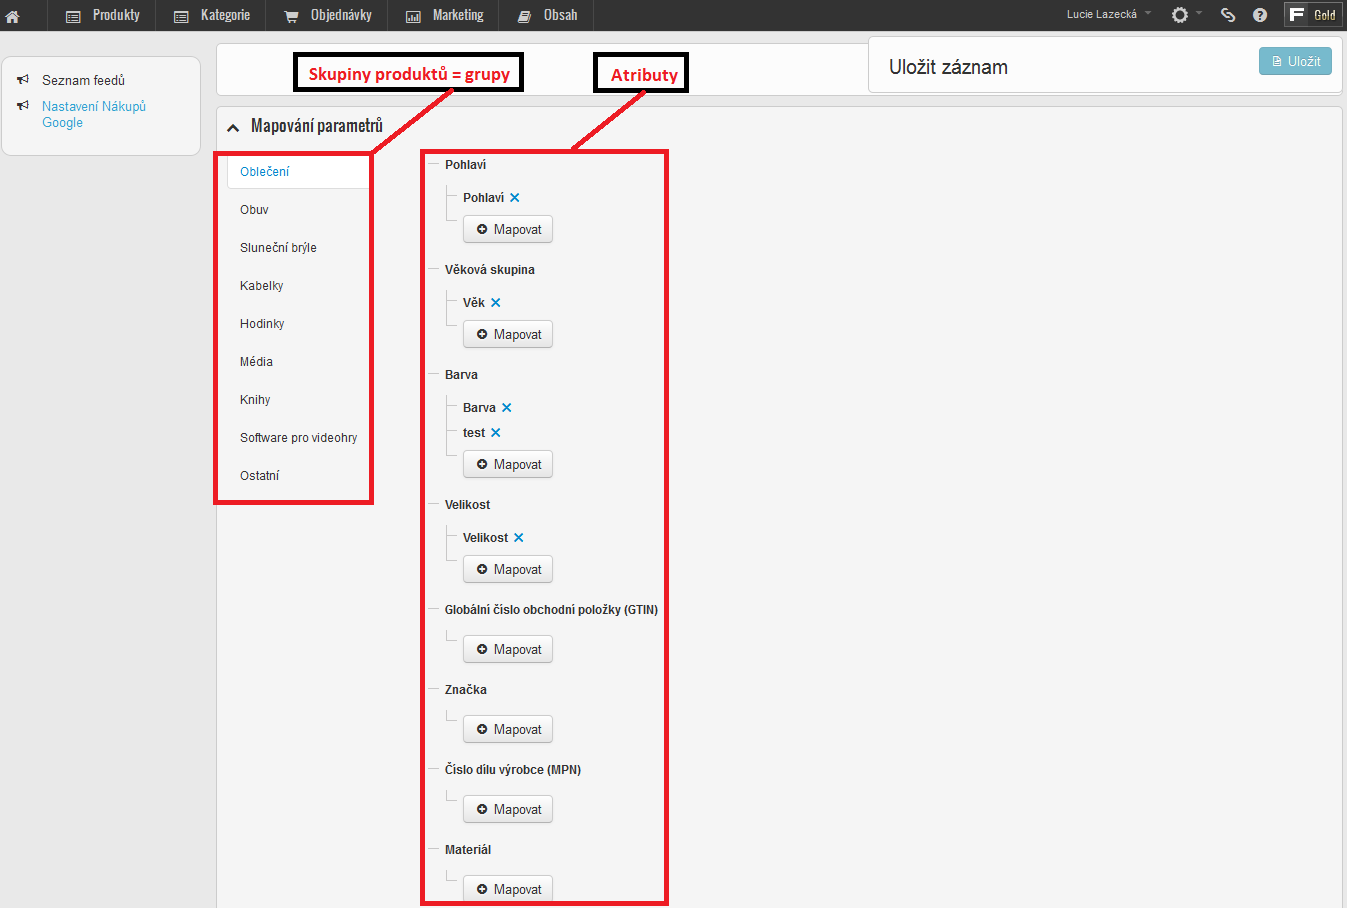Click the Gold plan badge
This screenshot has width=1347, height=908.
(x=1313, y=14)
